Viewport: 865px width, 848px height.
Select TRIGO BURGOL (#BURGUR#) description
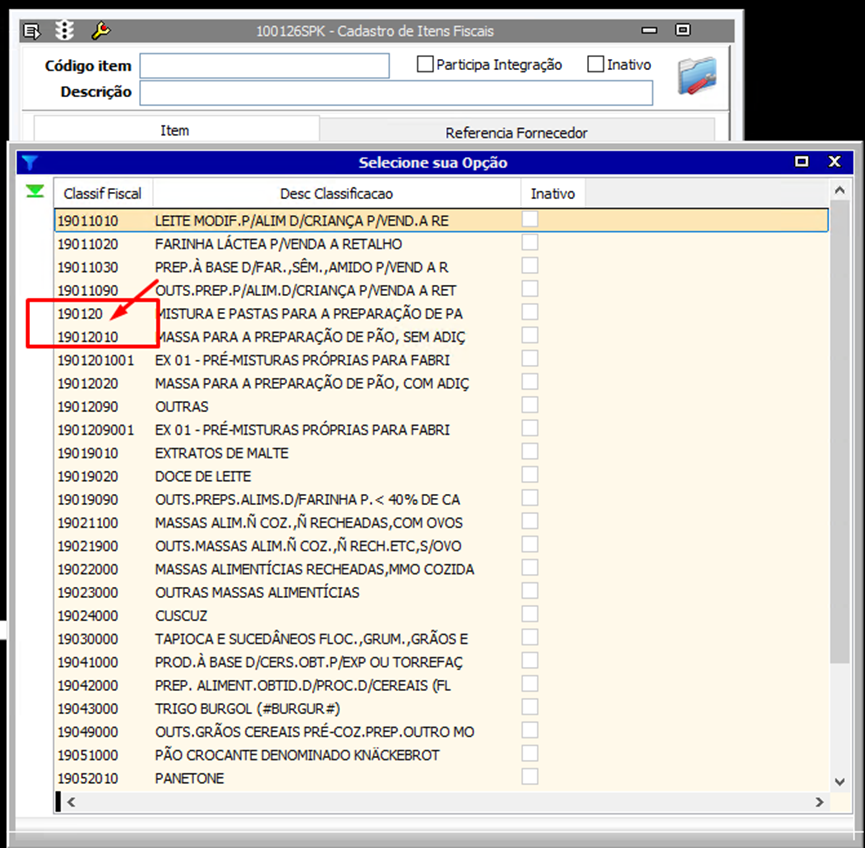click(x=248, y=708)
